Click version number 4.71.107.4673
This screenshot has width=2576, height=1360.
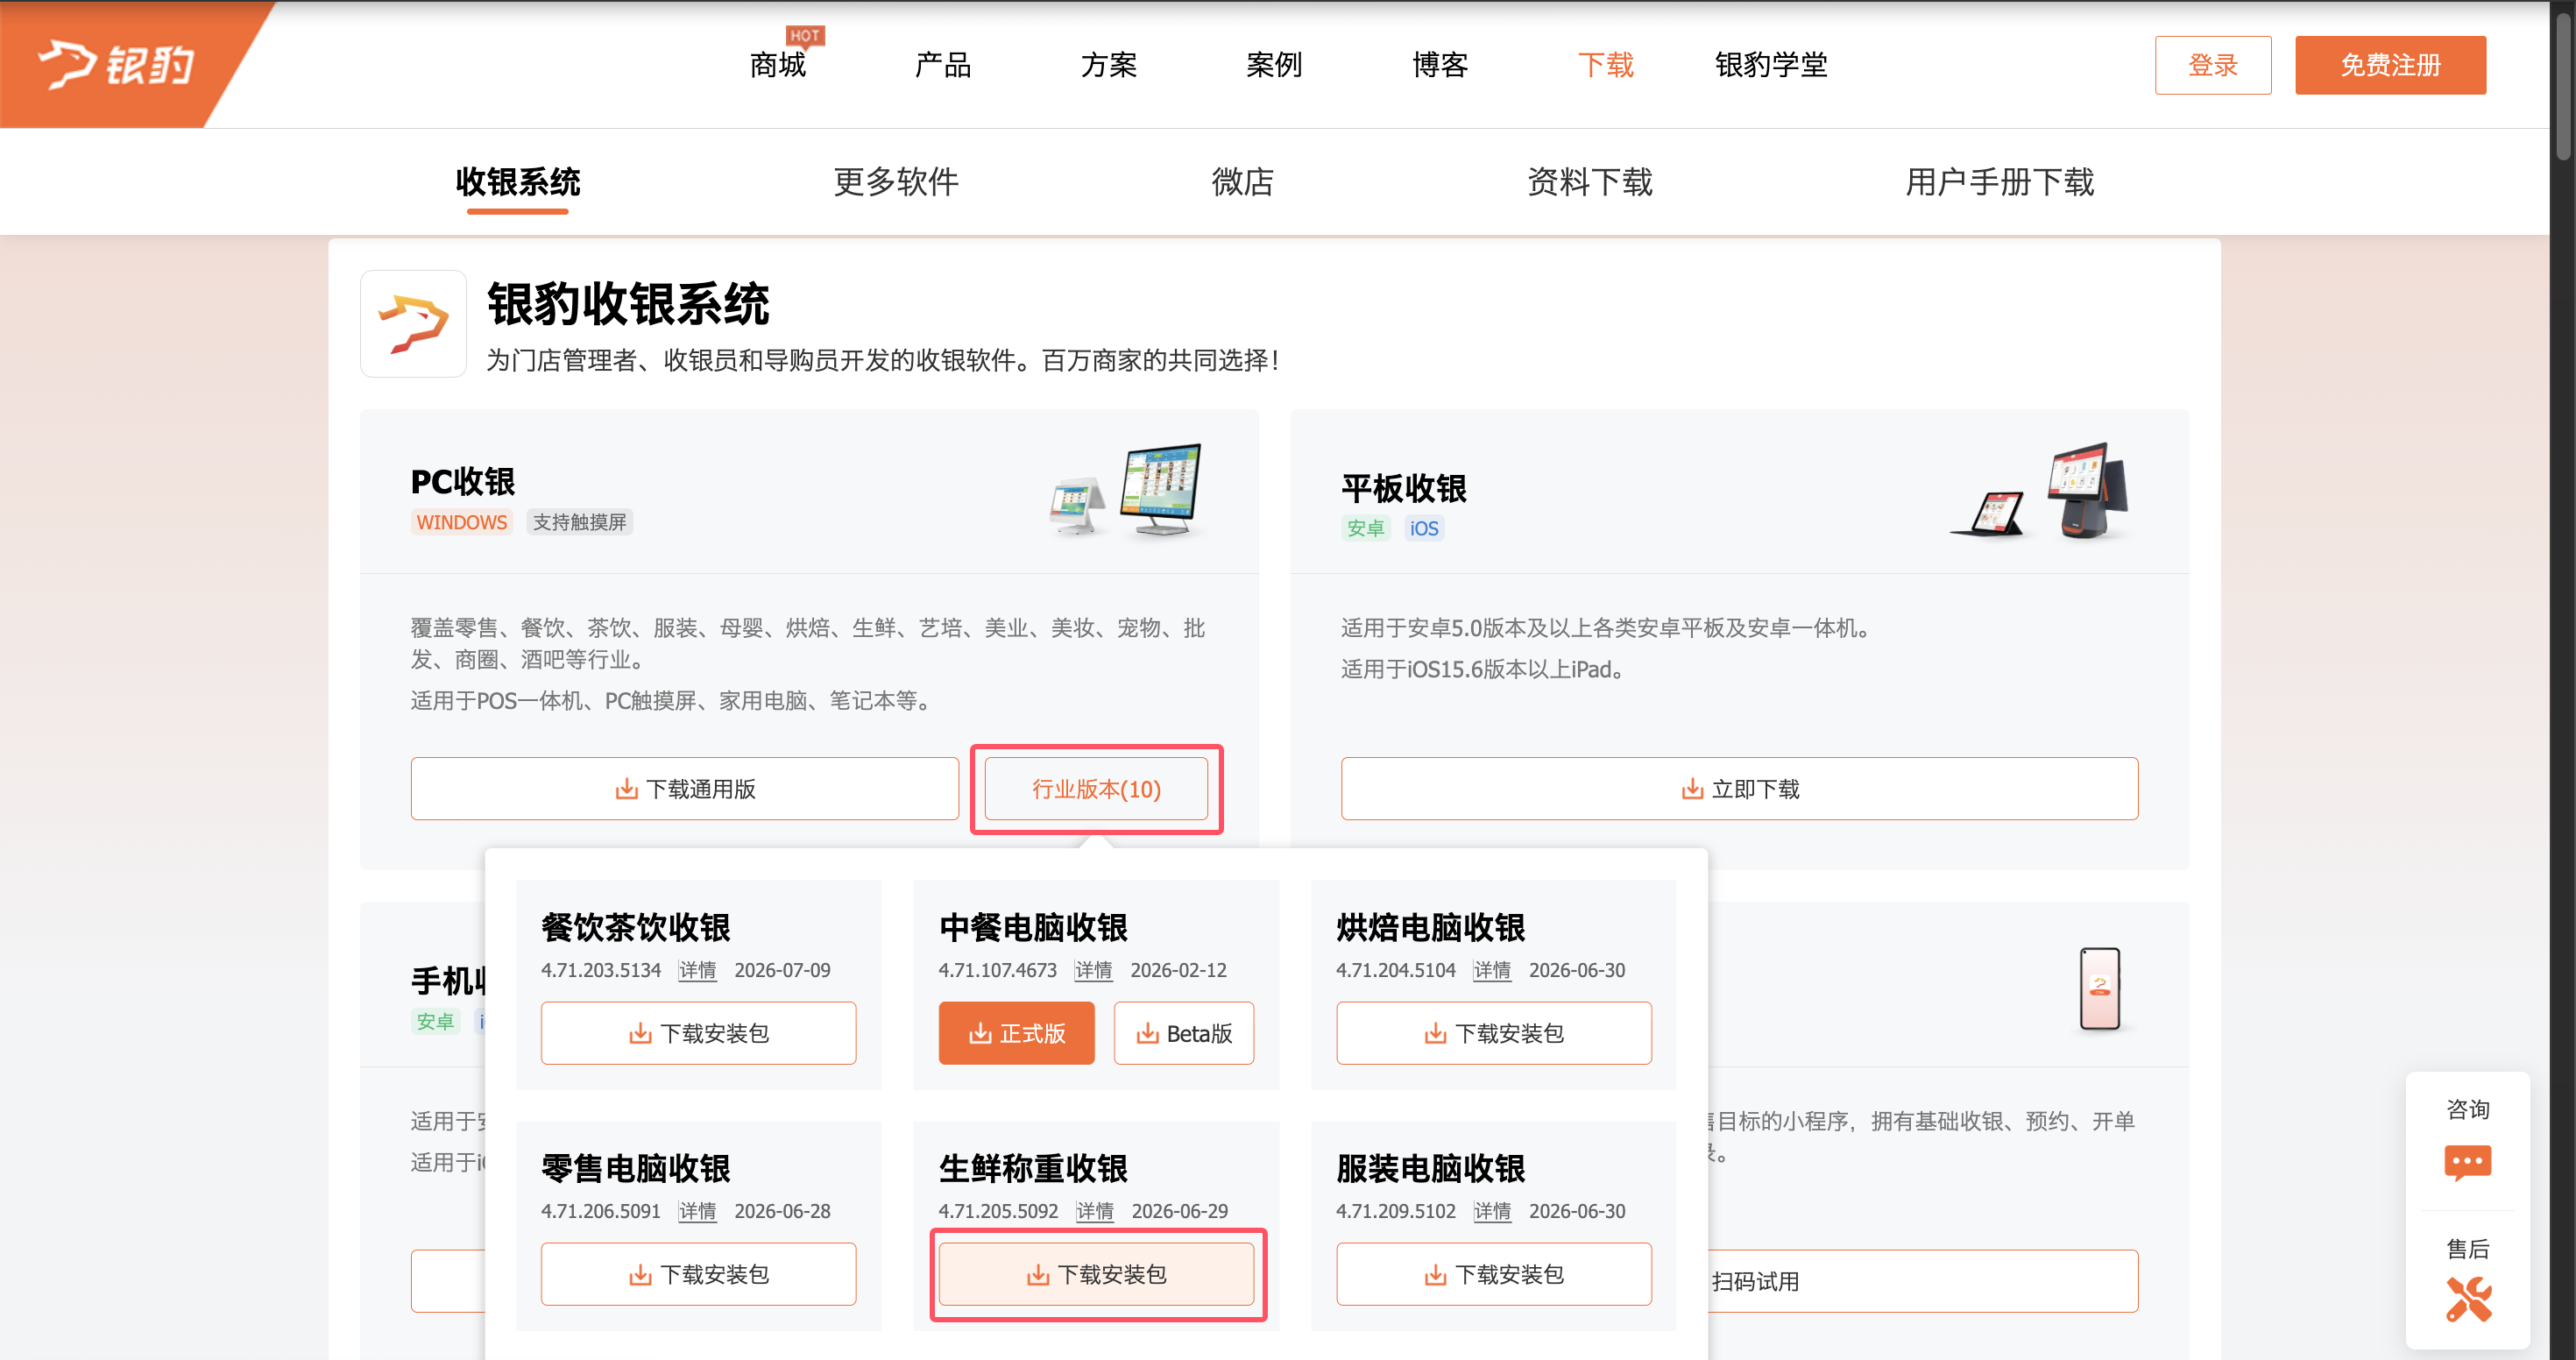[x=997, y=970]
